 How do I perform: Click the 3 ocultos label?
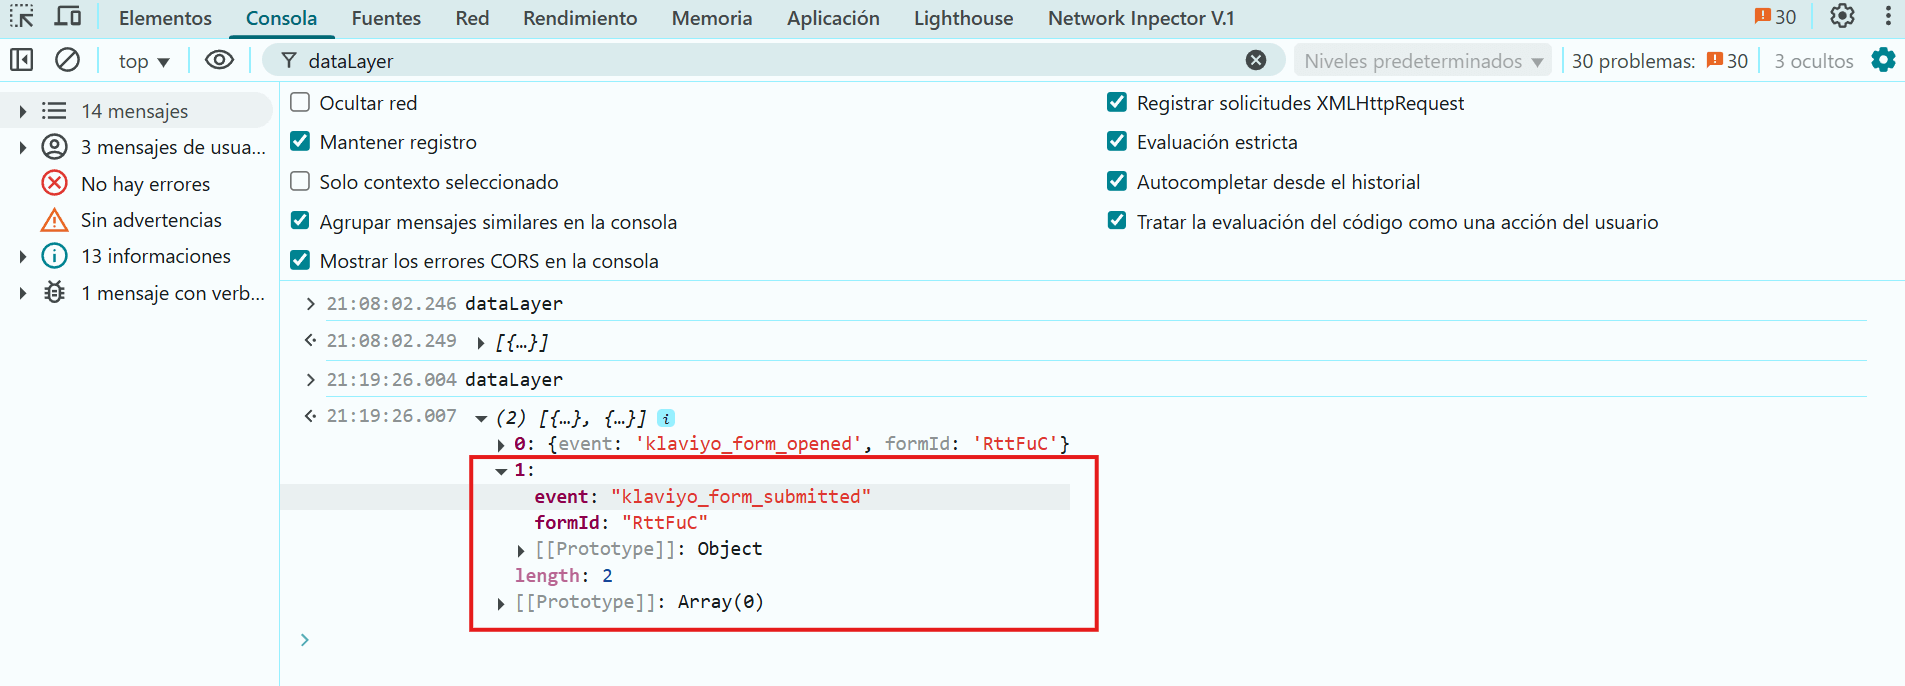(x=1813, y=61)
